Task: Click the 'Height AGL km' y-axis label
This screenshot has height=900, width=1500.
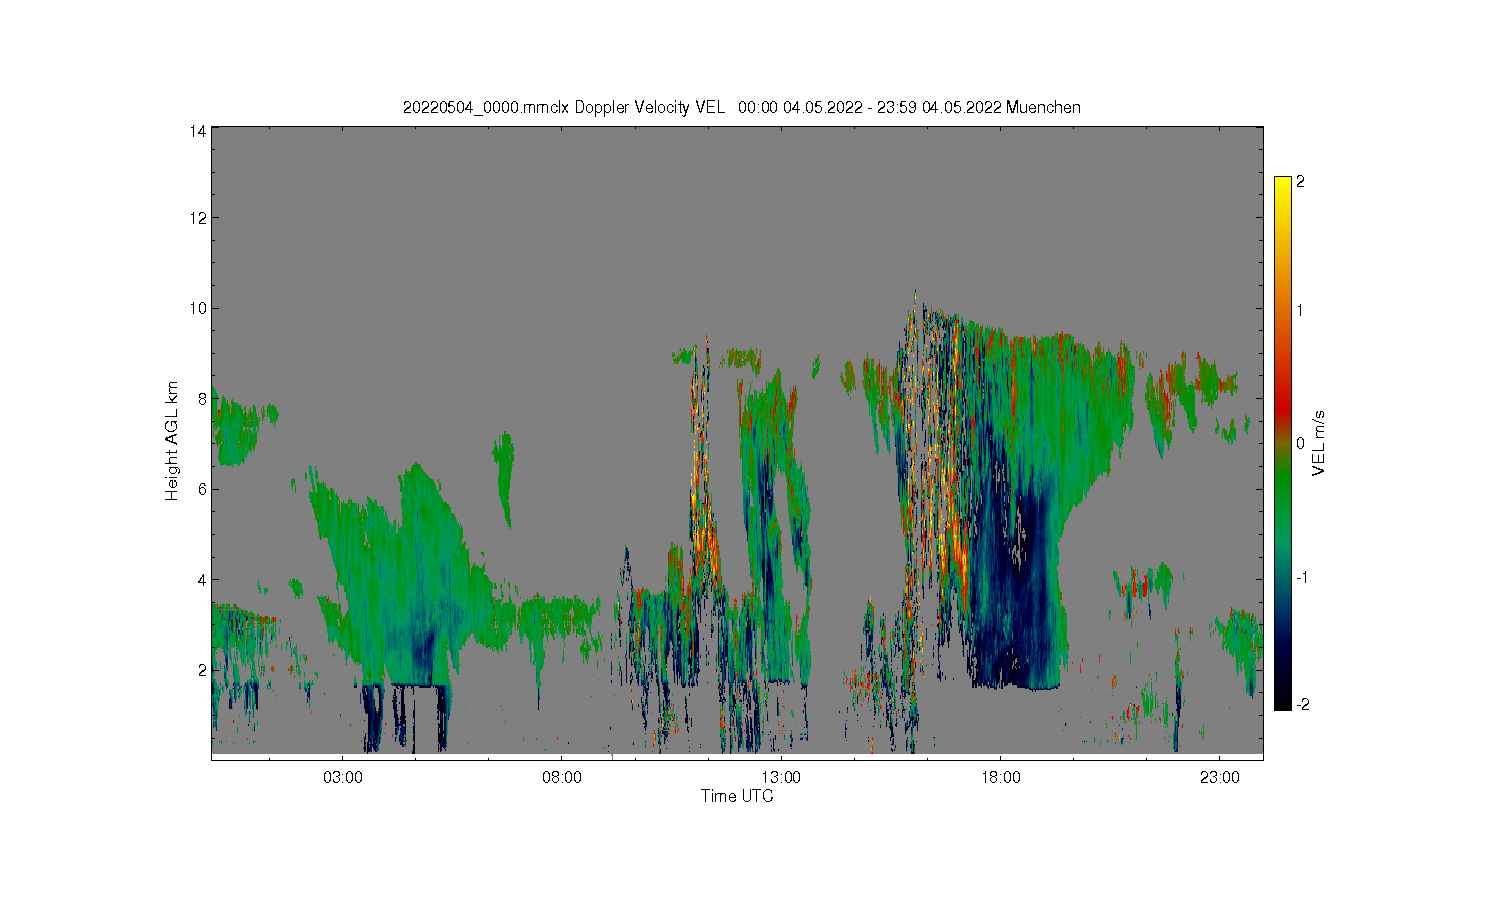Action: tap(172, 441)
